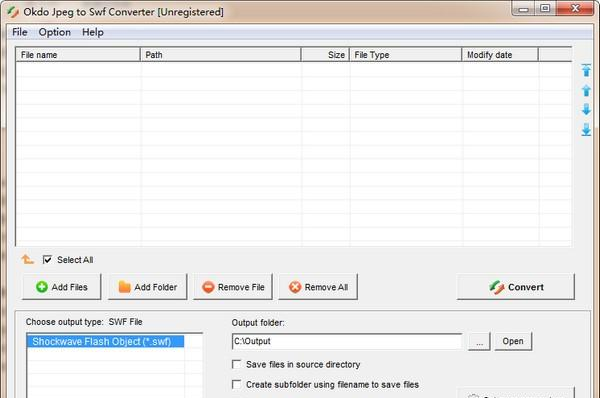This screenshot has width=600, height=398.
Task: Enable Save files in source directory
Action: pyautogui.click(x=236, y=364)
